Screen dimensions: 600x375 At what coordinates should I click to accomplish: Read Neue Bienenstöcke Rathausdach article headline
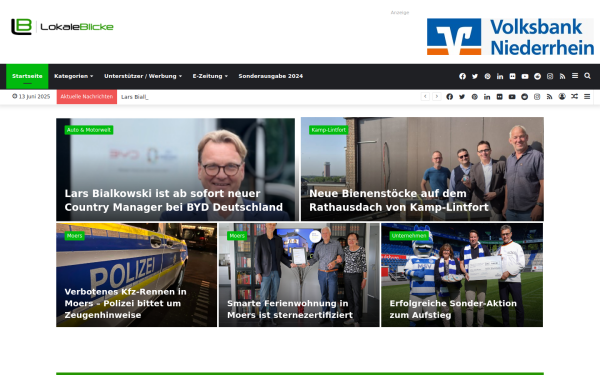pyautogui.click(x=399, y=200)
